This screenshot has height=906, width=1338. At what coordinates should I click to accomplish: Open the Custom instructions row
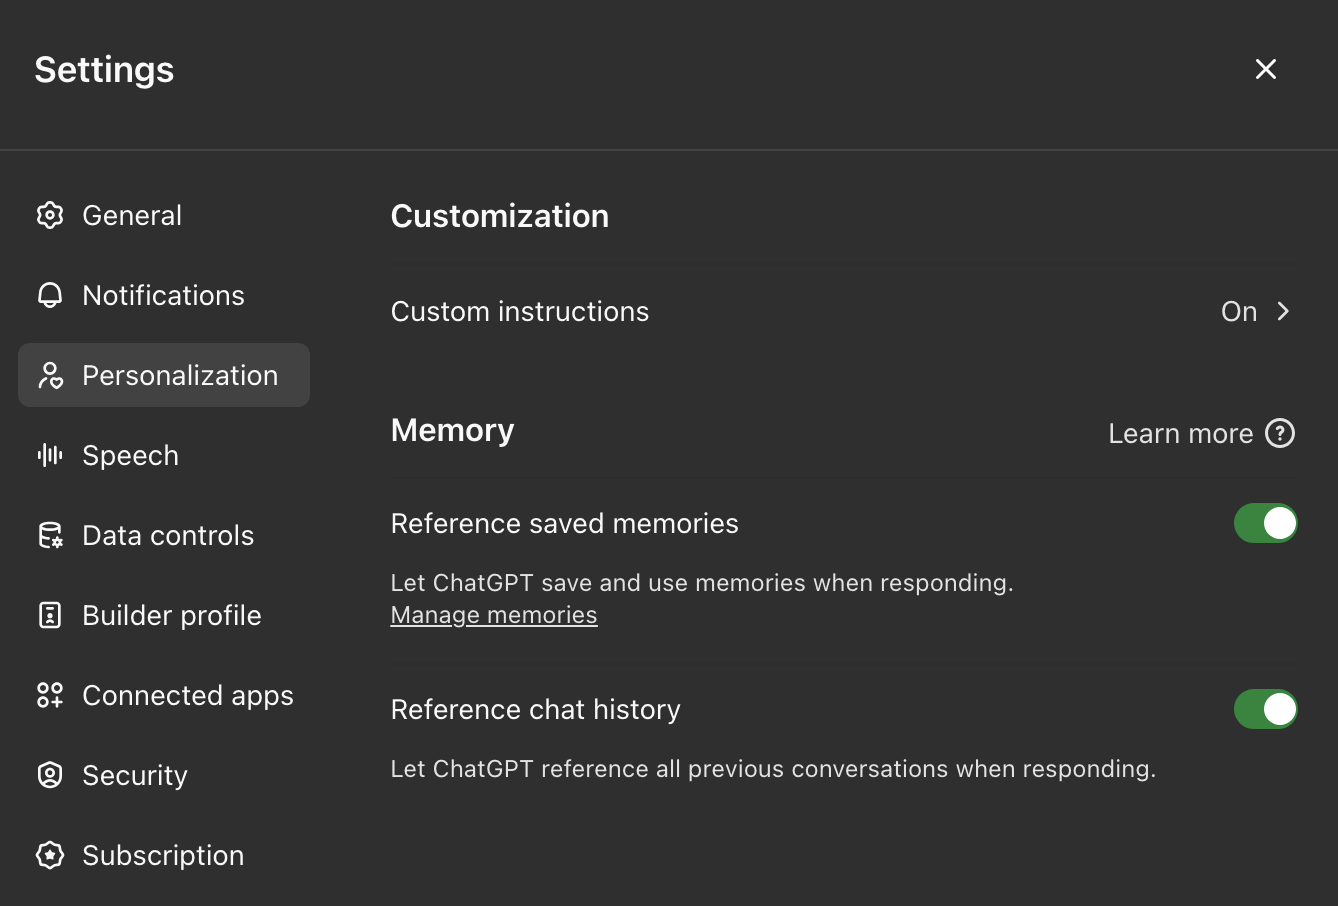(x=843, y=311)
